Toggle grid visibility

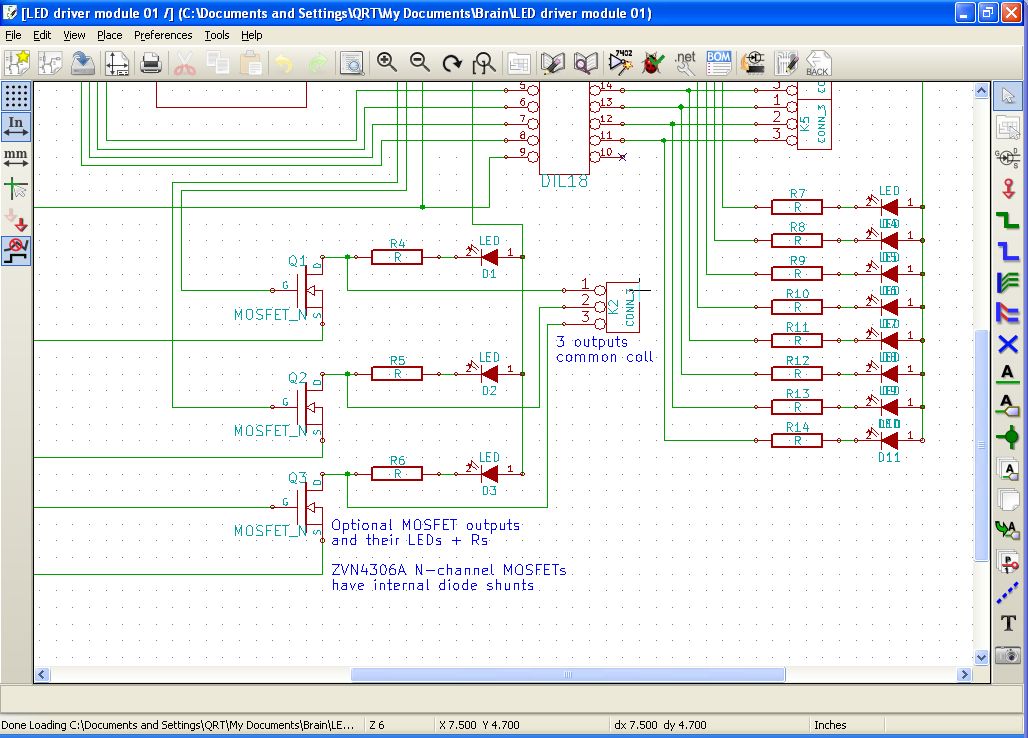tap(16, 96)
